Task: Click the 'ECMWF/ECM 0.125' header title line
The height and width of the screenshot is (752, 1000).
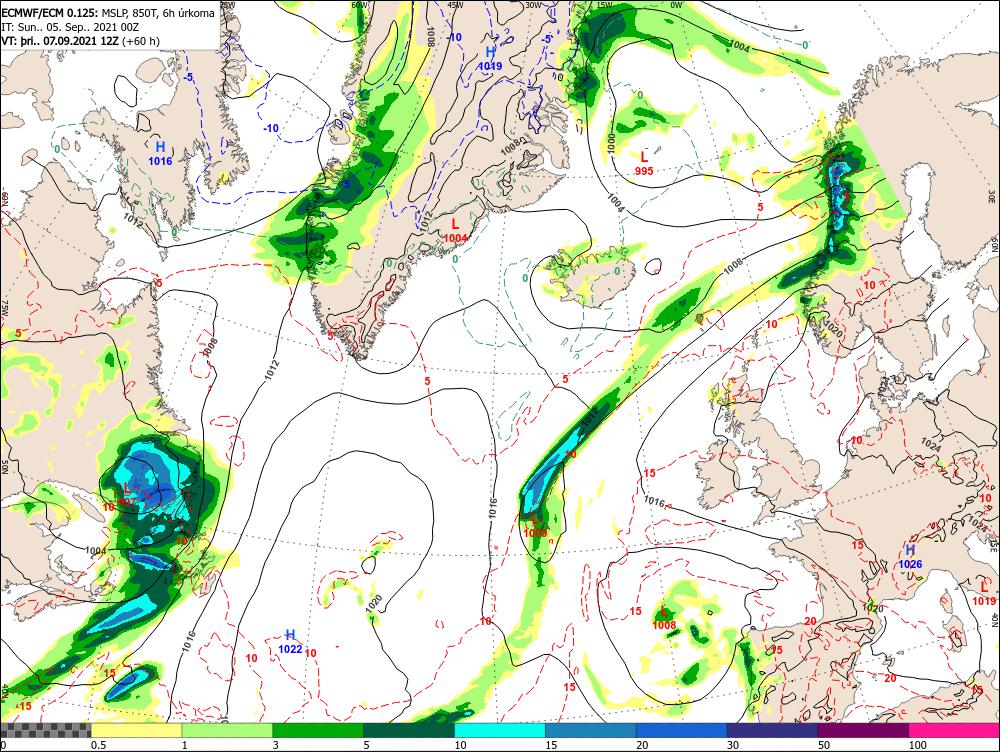Action: [x=108, y=13]
